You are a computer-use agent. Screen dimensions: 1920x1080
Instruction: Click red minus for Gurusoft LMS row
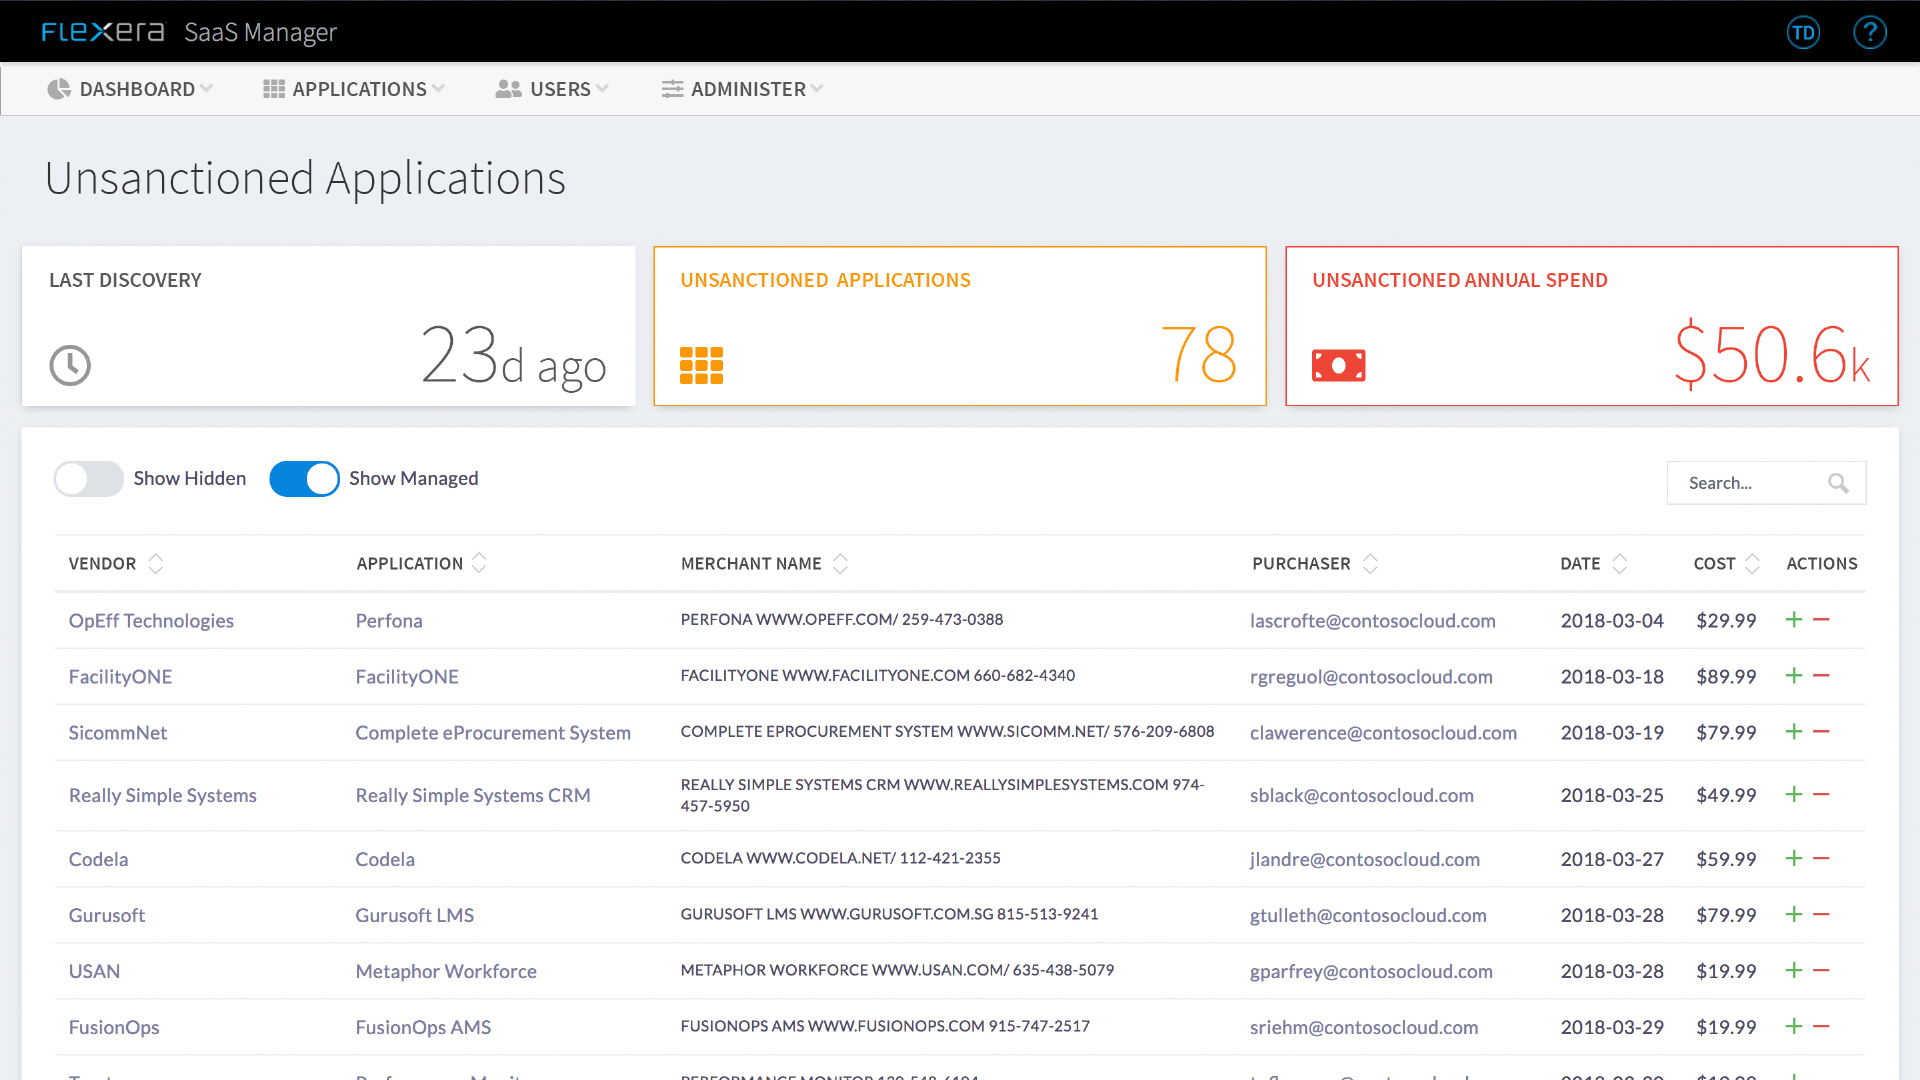point(1821,915)
